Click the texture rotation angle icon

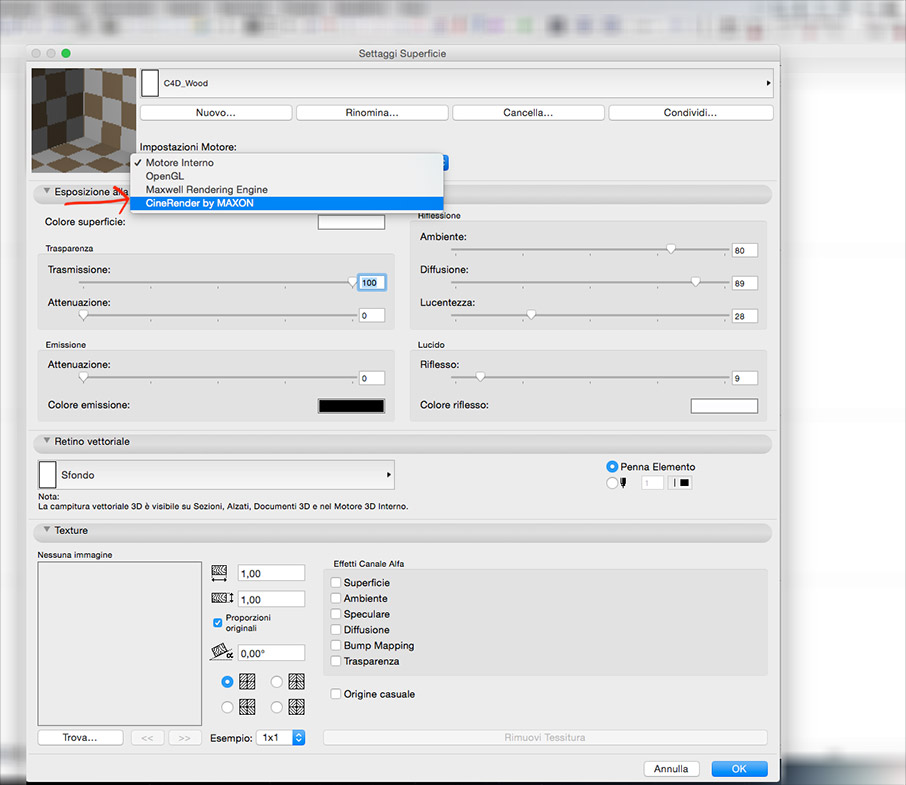coord(220,653)
